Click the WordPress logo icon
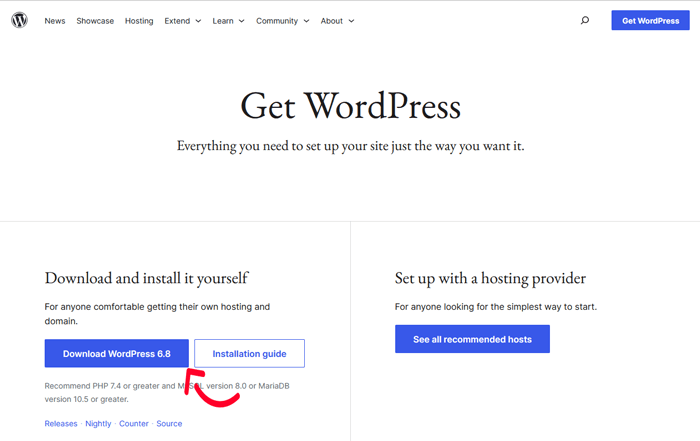The image size is (700, 441). [20, 20]
